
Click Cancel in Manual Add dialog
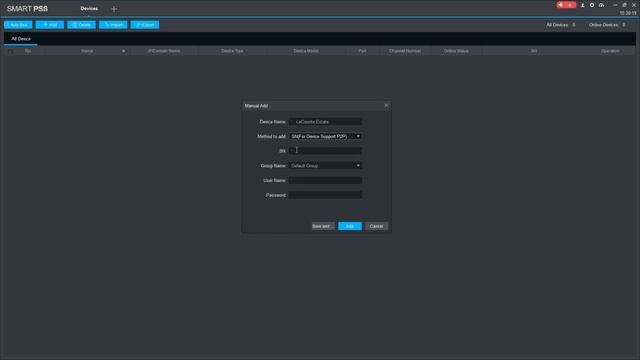(376, 226)
